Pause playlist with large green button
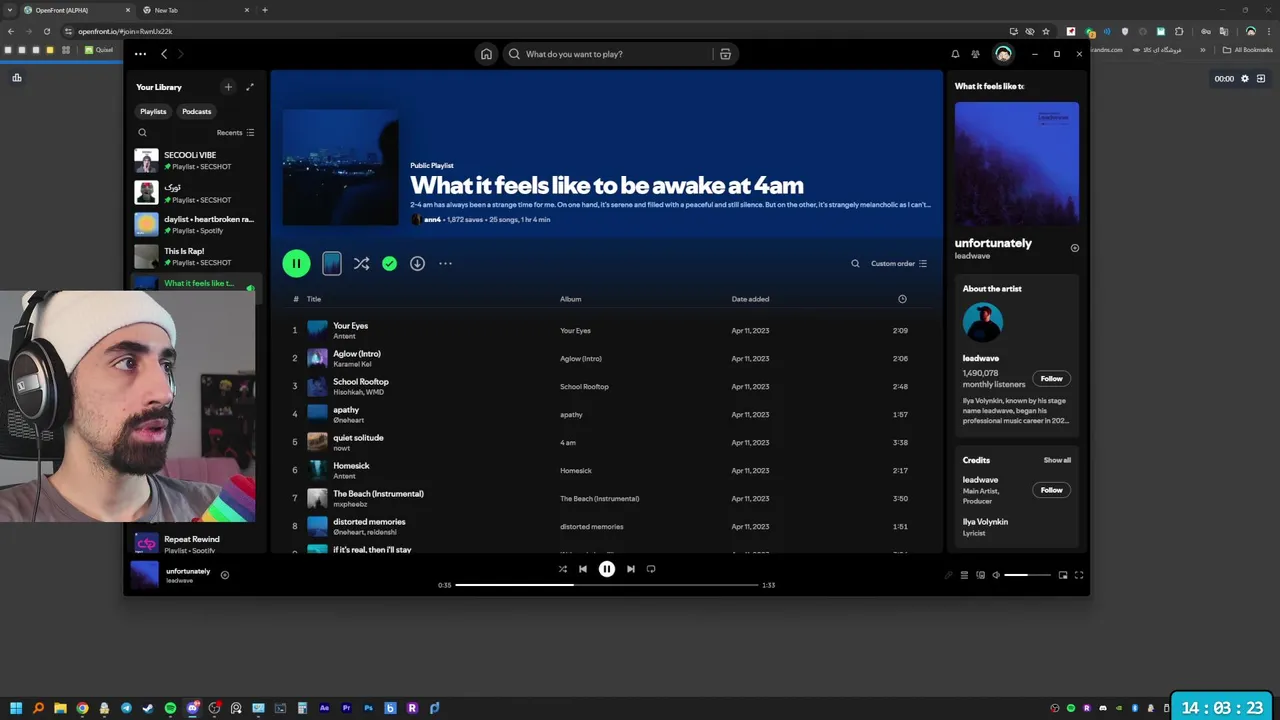This screenshot has width=1280, height=720. coord(296,263)
